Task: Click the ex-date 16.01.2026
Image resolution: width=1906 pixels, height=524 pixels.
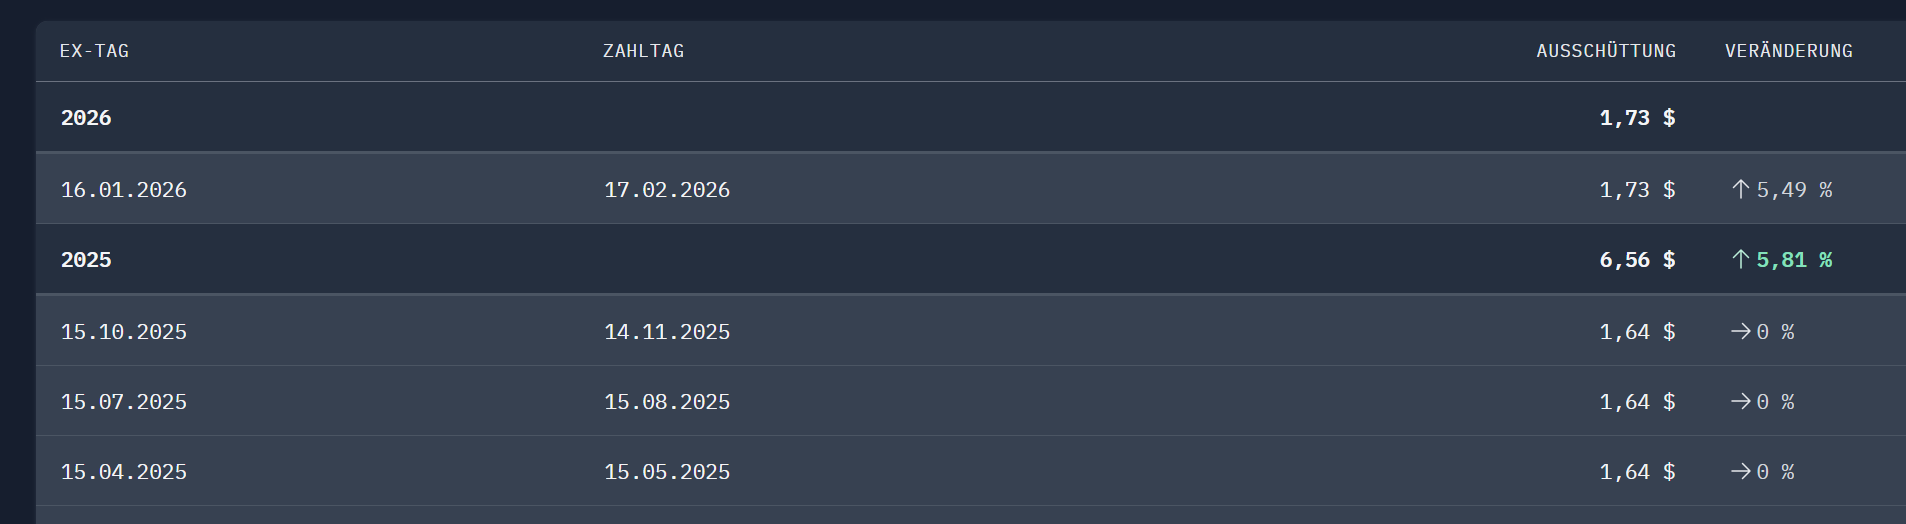Action: point(124,190)
